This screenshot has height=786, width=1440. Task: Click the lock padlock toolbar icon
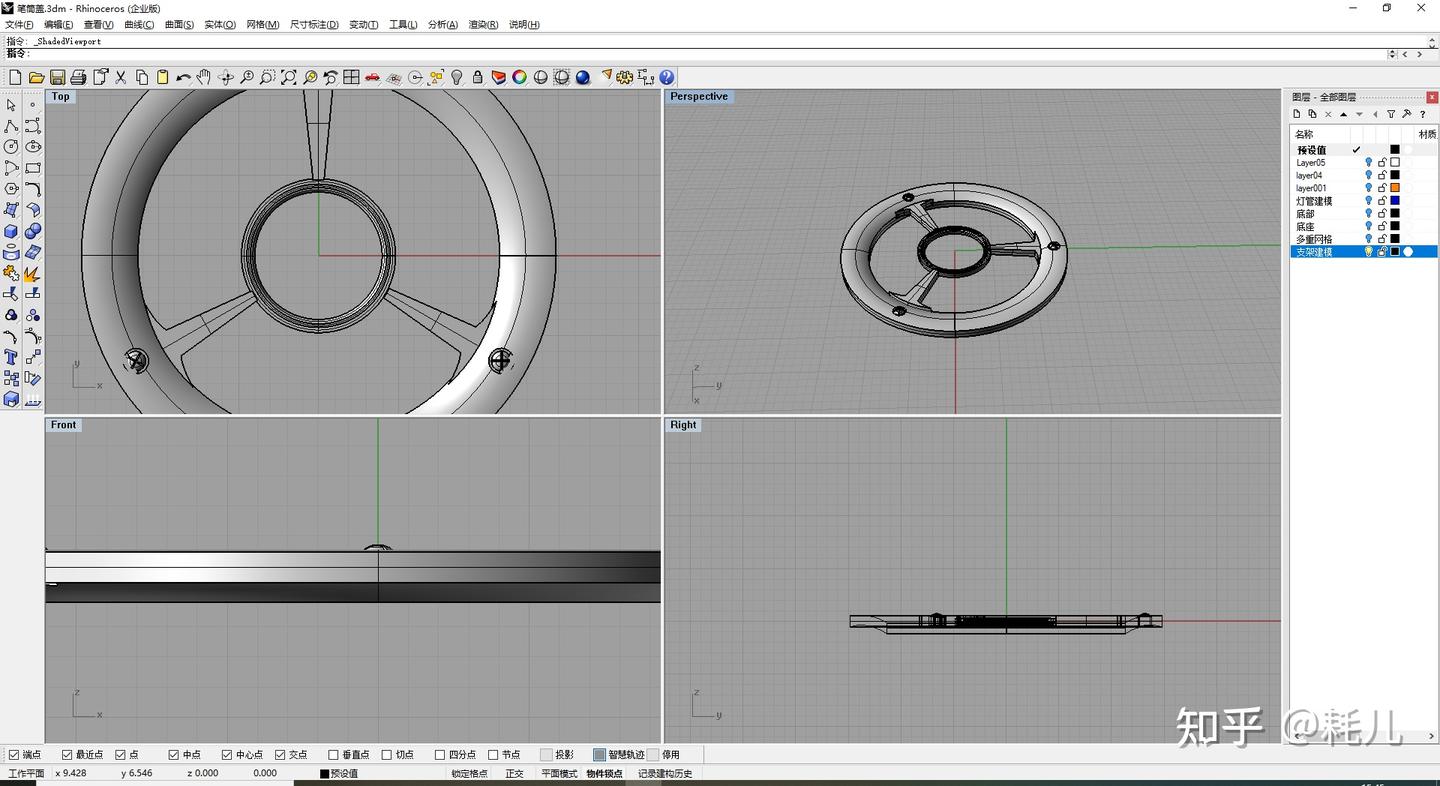478,77
